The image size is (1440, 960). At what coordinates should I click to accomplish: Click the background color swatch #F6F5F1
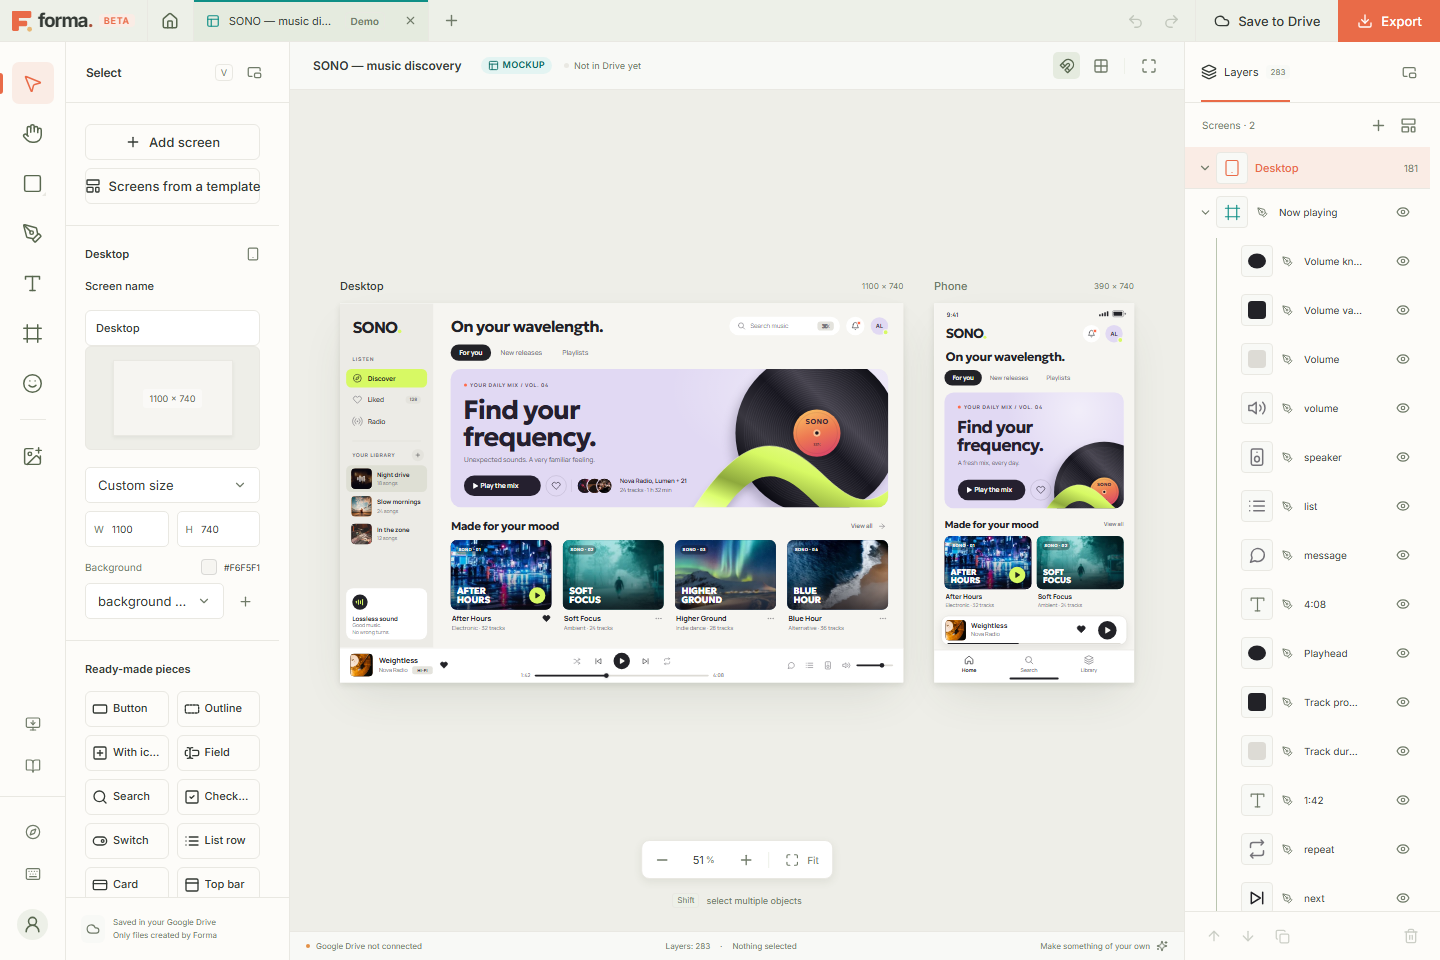pos(209,567)
